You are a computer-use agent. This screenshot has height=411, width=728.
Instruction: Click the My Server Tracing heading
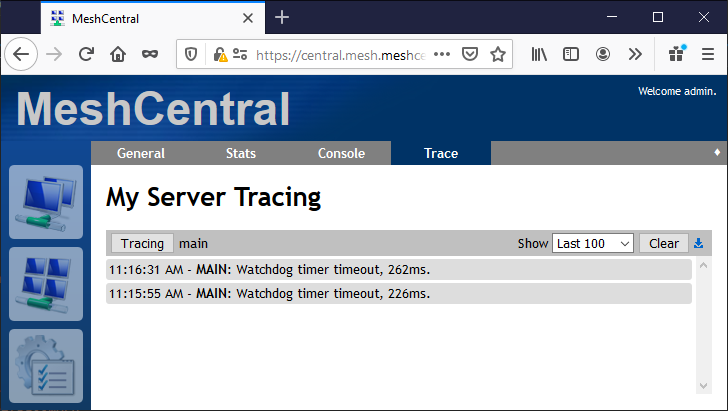214,197
